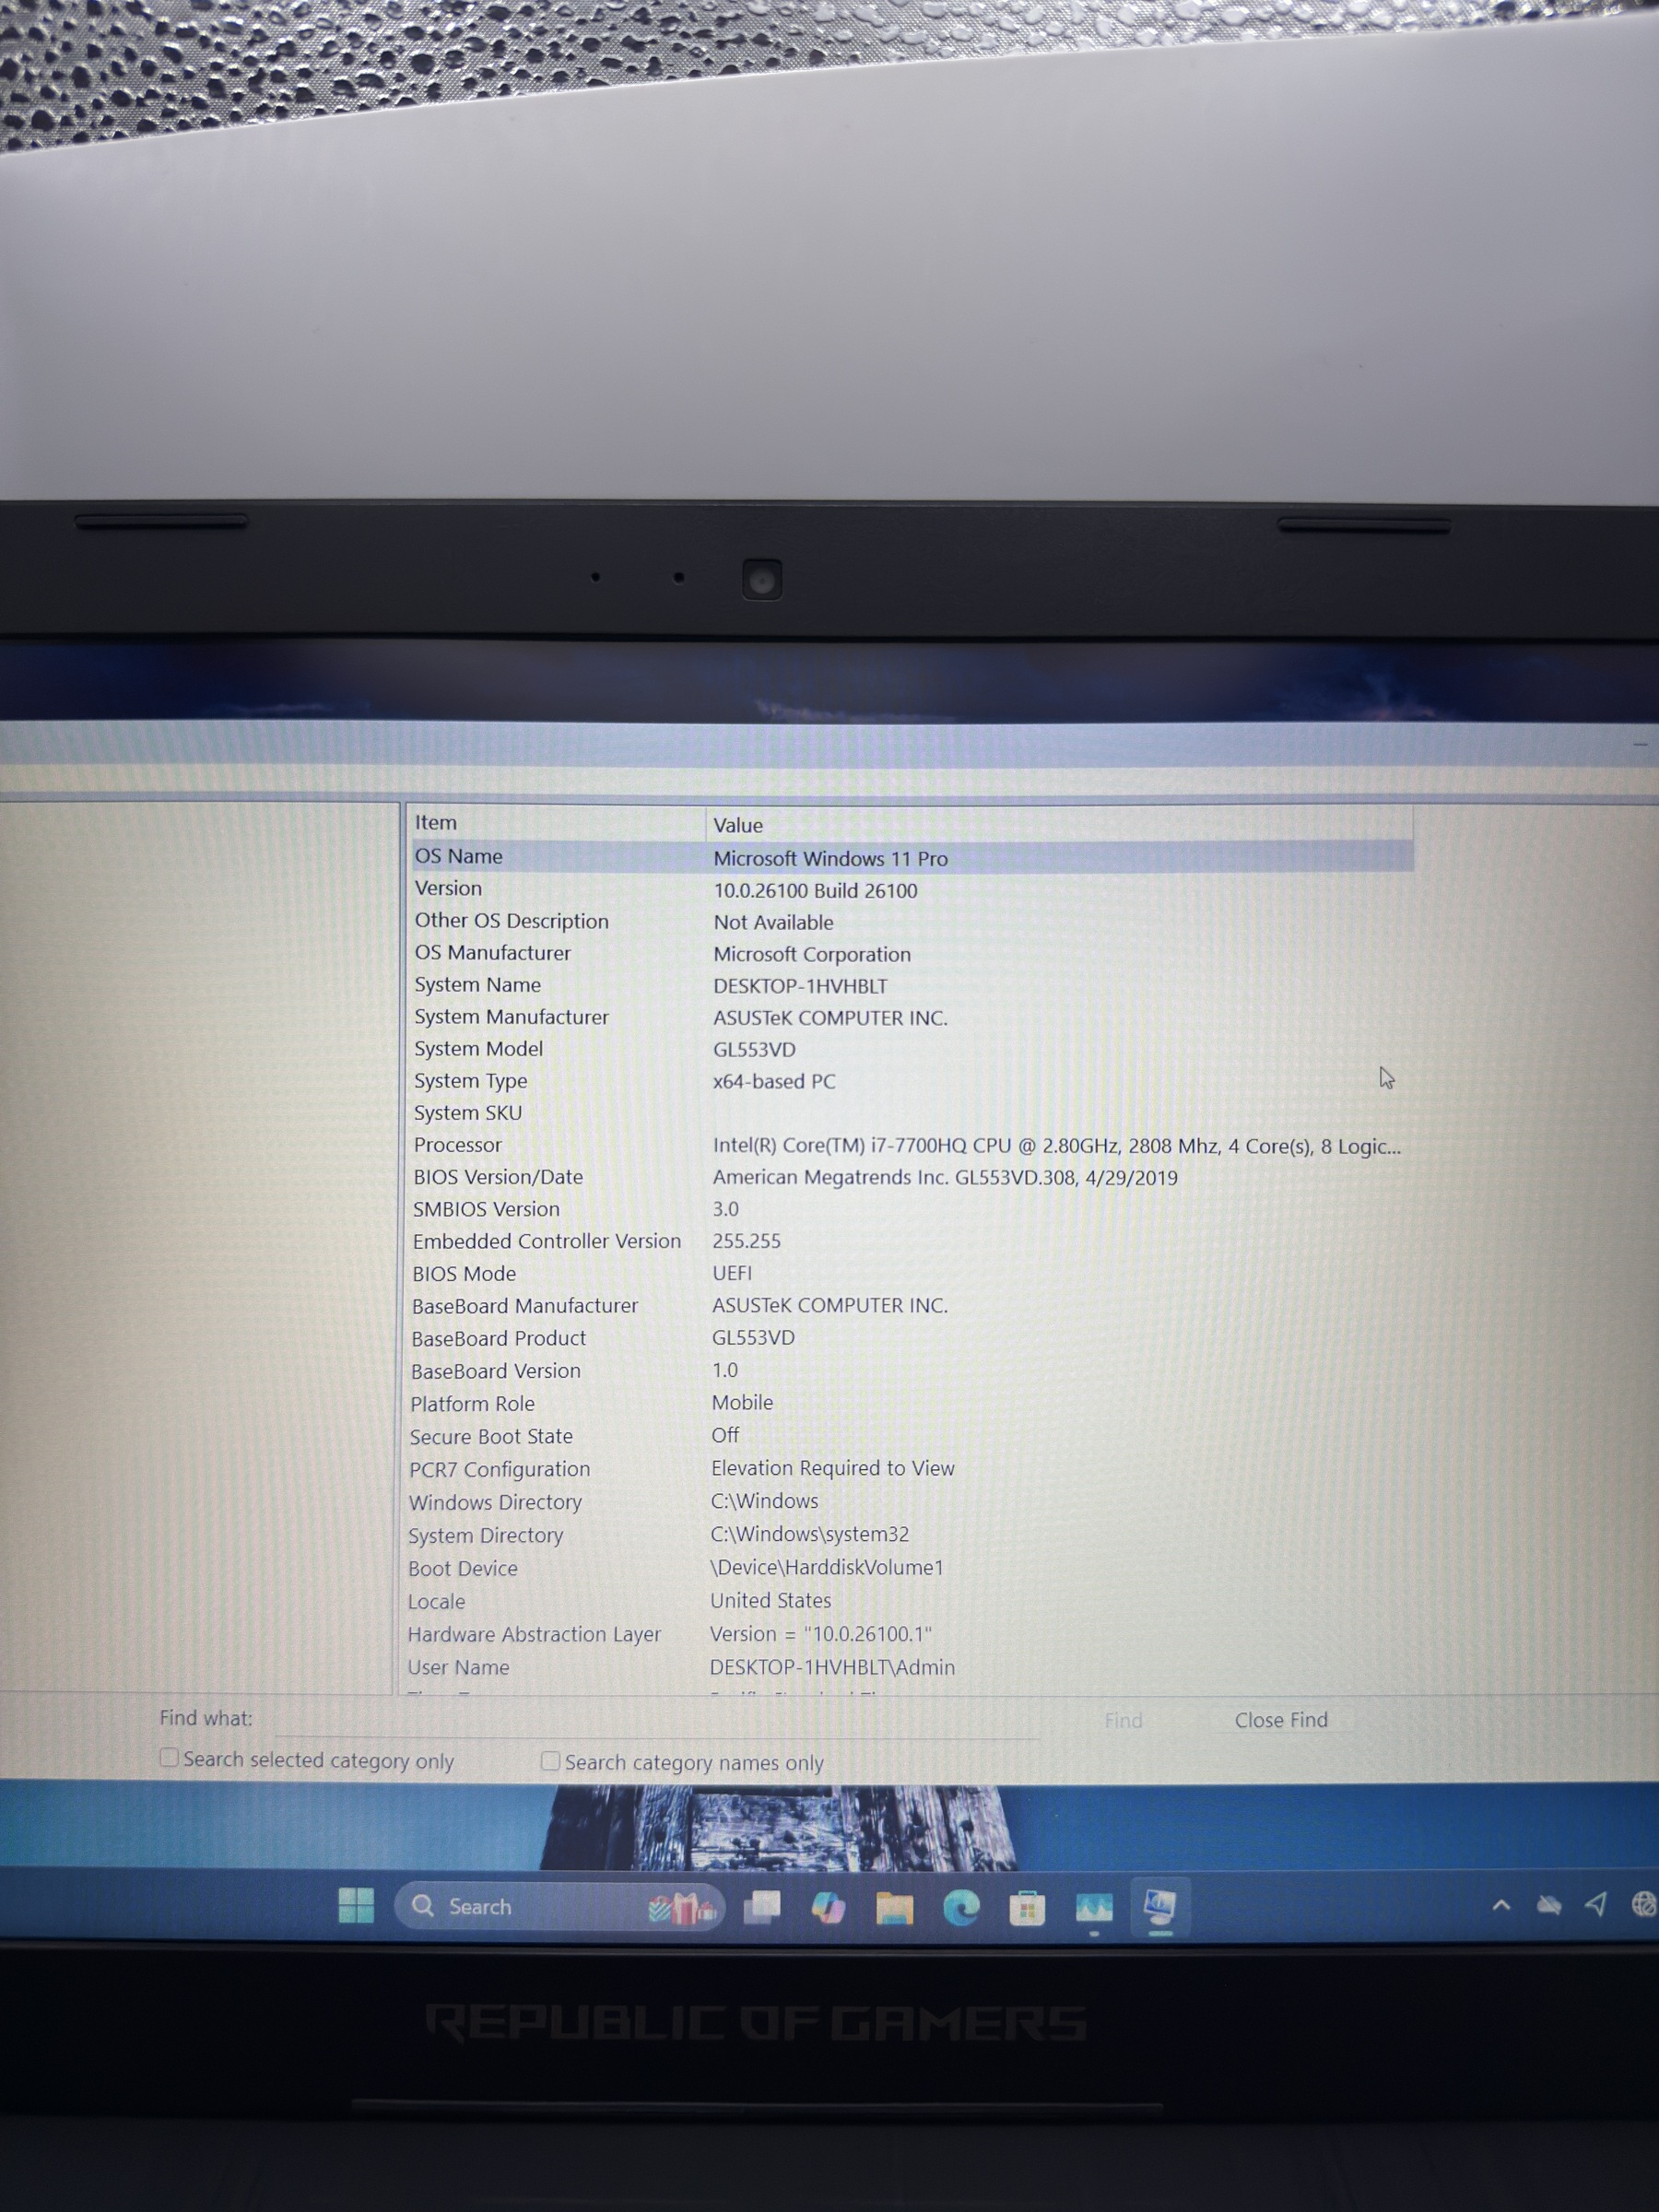This screenshot has width=1659, height=2212.
Task: Open Task View from the taskbar
Action: [762, 1907]
